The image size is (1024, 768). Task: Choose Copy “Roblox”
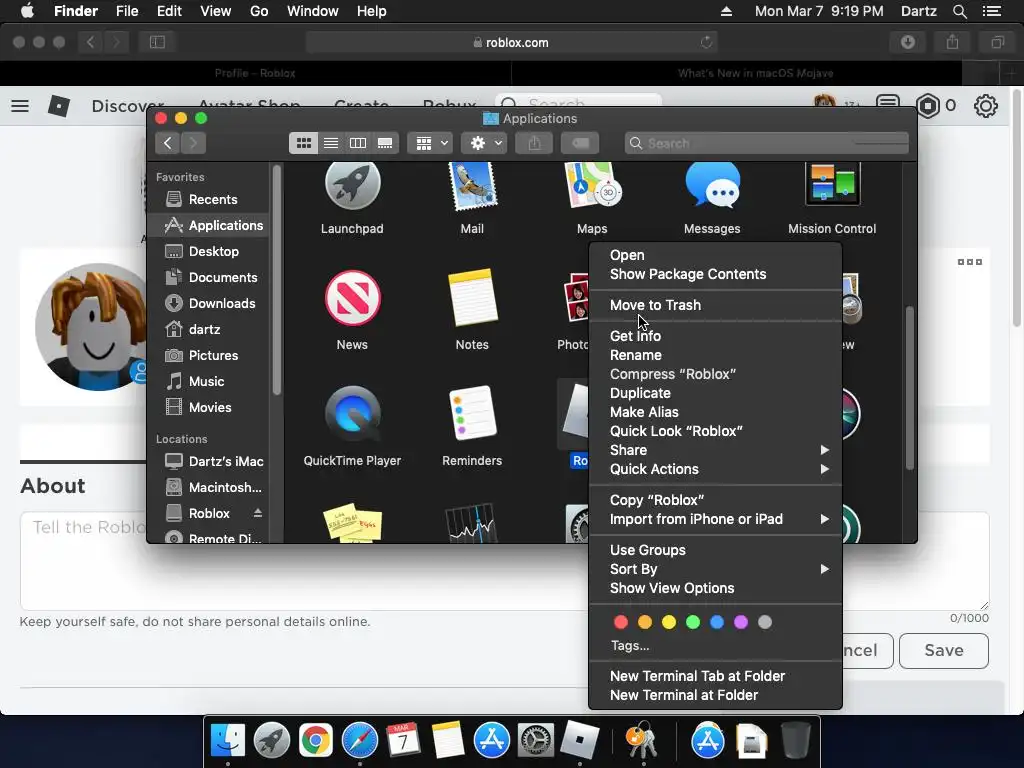715,500
